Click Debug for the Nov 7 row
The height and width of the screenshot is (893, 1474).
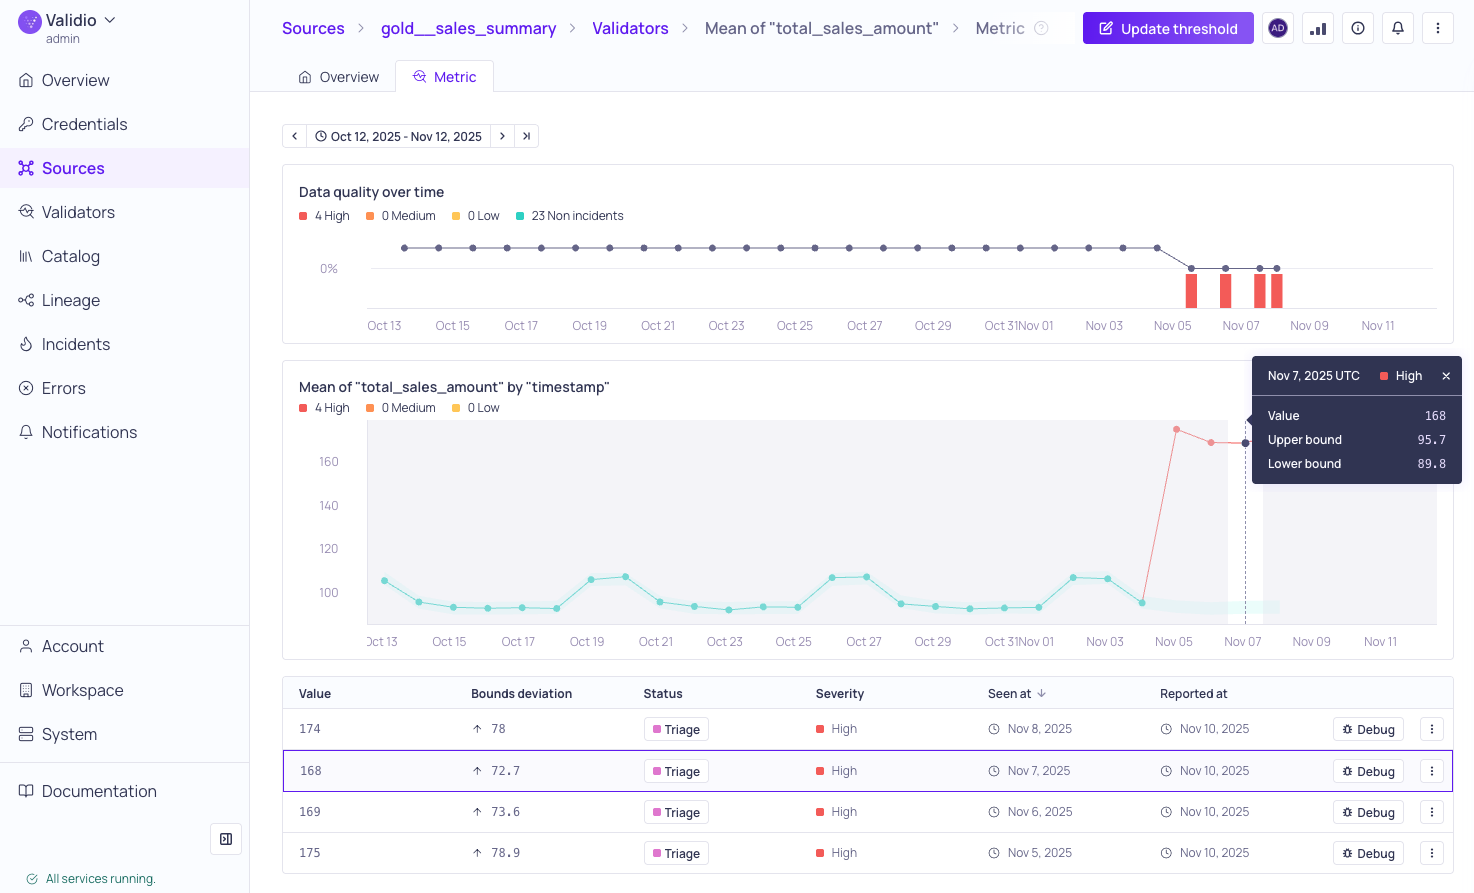(x=1368, y=771)
